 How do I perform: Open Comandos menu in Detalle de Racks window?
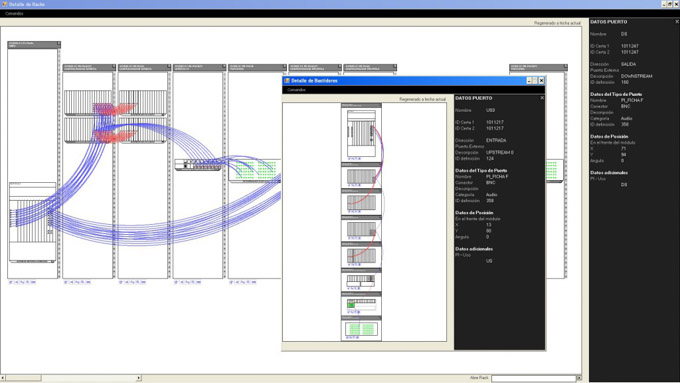click(x=14, y=13)
